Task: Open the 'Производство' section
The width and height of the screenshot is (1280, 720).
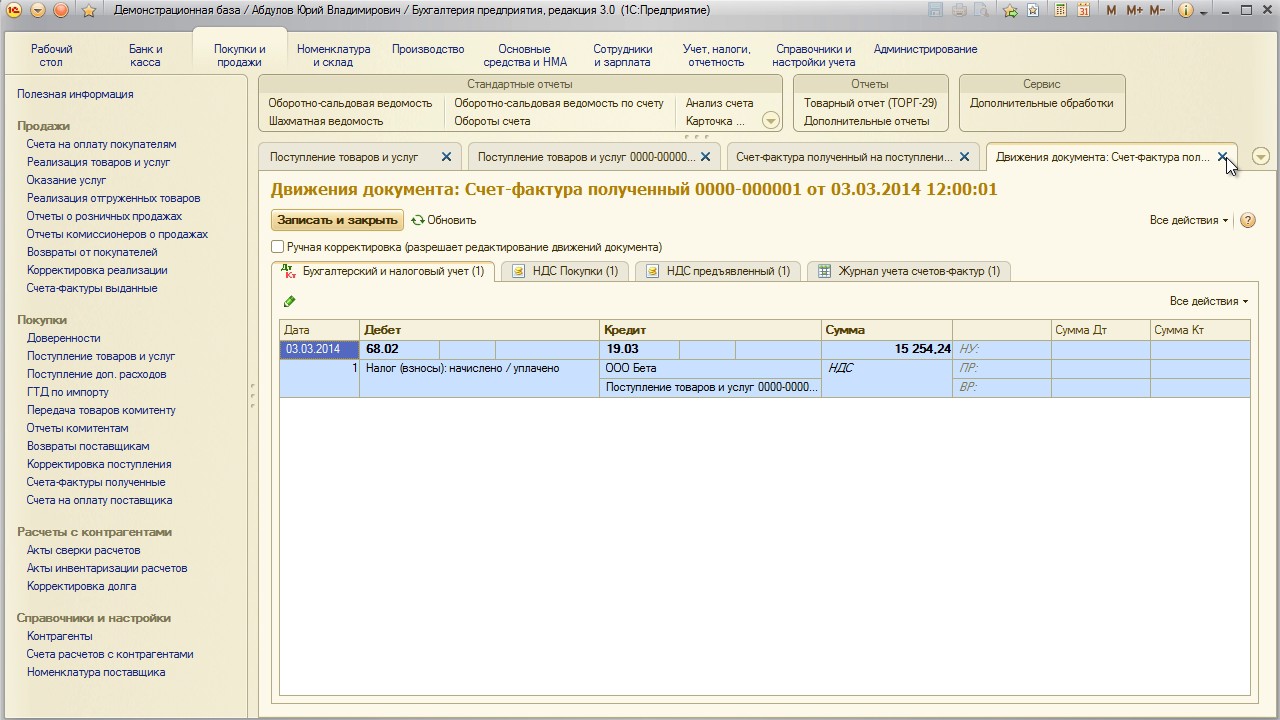Action: pyautogui.click(x=428, y=49)
